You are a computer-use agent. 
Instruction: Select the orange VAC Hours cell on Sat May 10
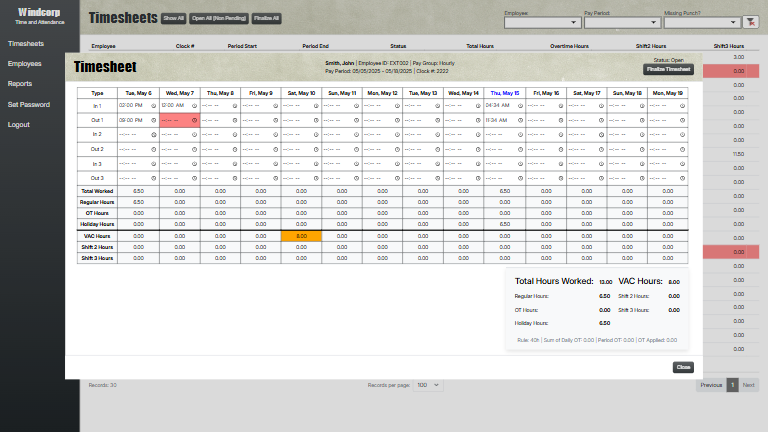coord(301,236)
